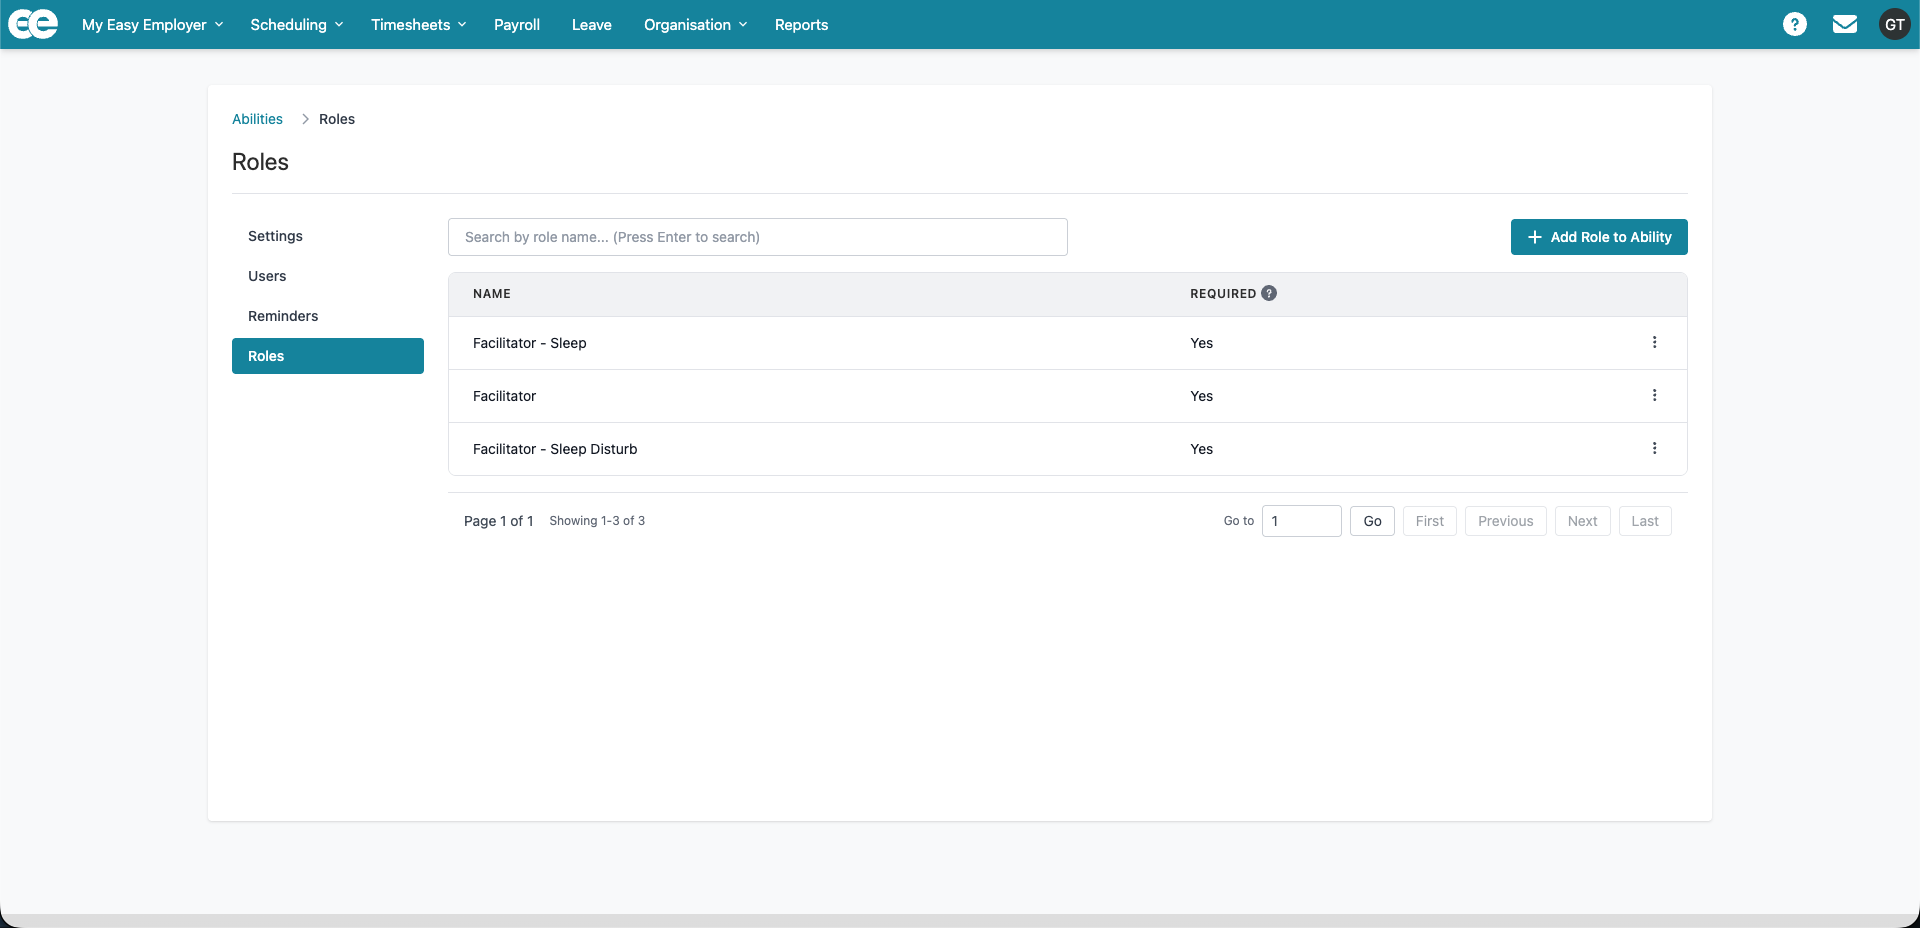Viewport: 1920px width, 928px height.
Task: Click the Go pagination button
Action: [1372, 521]
